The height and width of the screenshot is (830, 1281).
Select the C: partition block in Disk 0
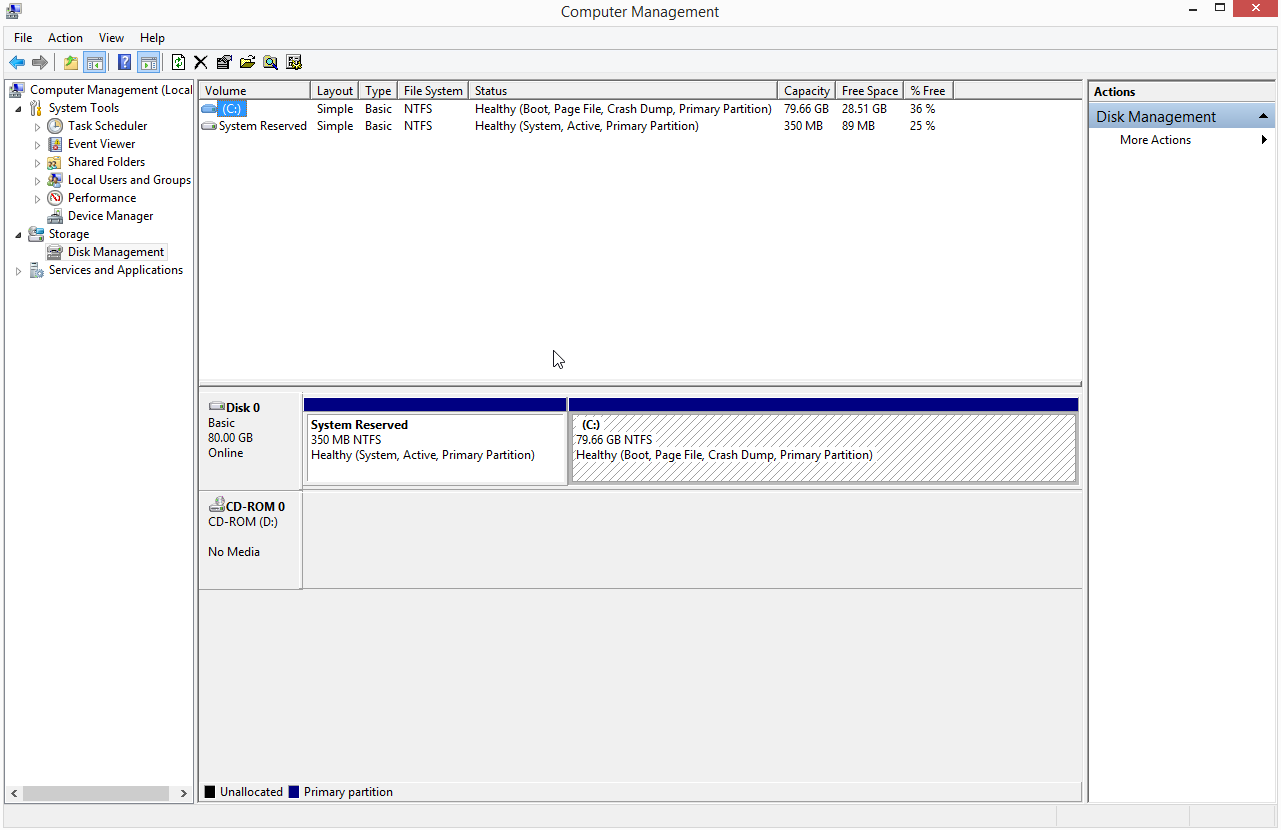pyautogui.click(x=823, y=448)
